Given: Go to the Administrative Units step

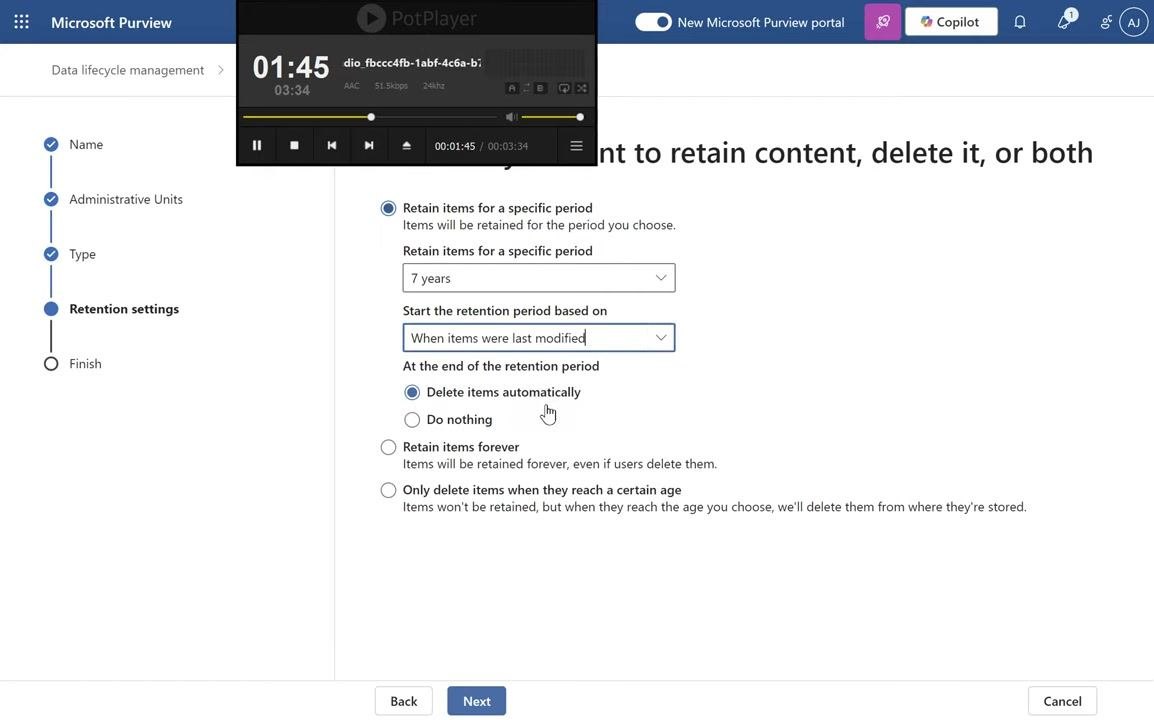Looking at the screenshot, I should [x=126, y=200].
